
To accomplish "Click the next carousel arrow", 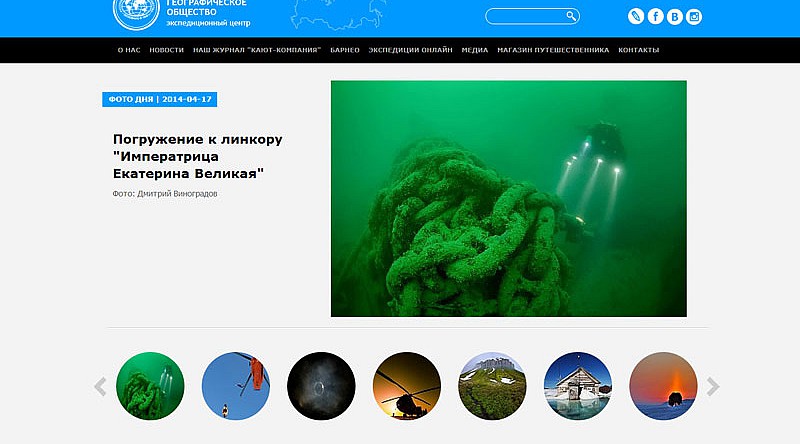I will (x=713, y=386).
